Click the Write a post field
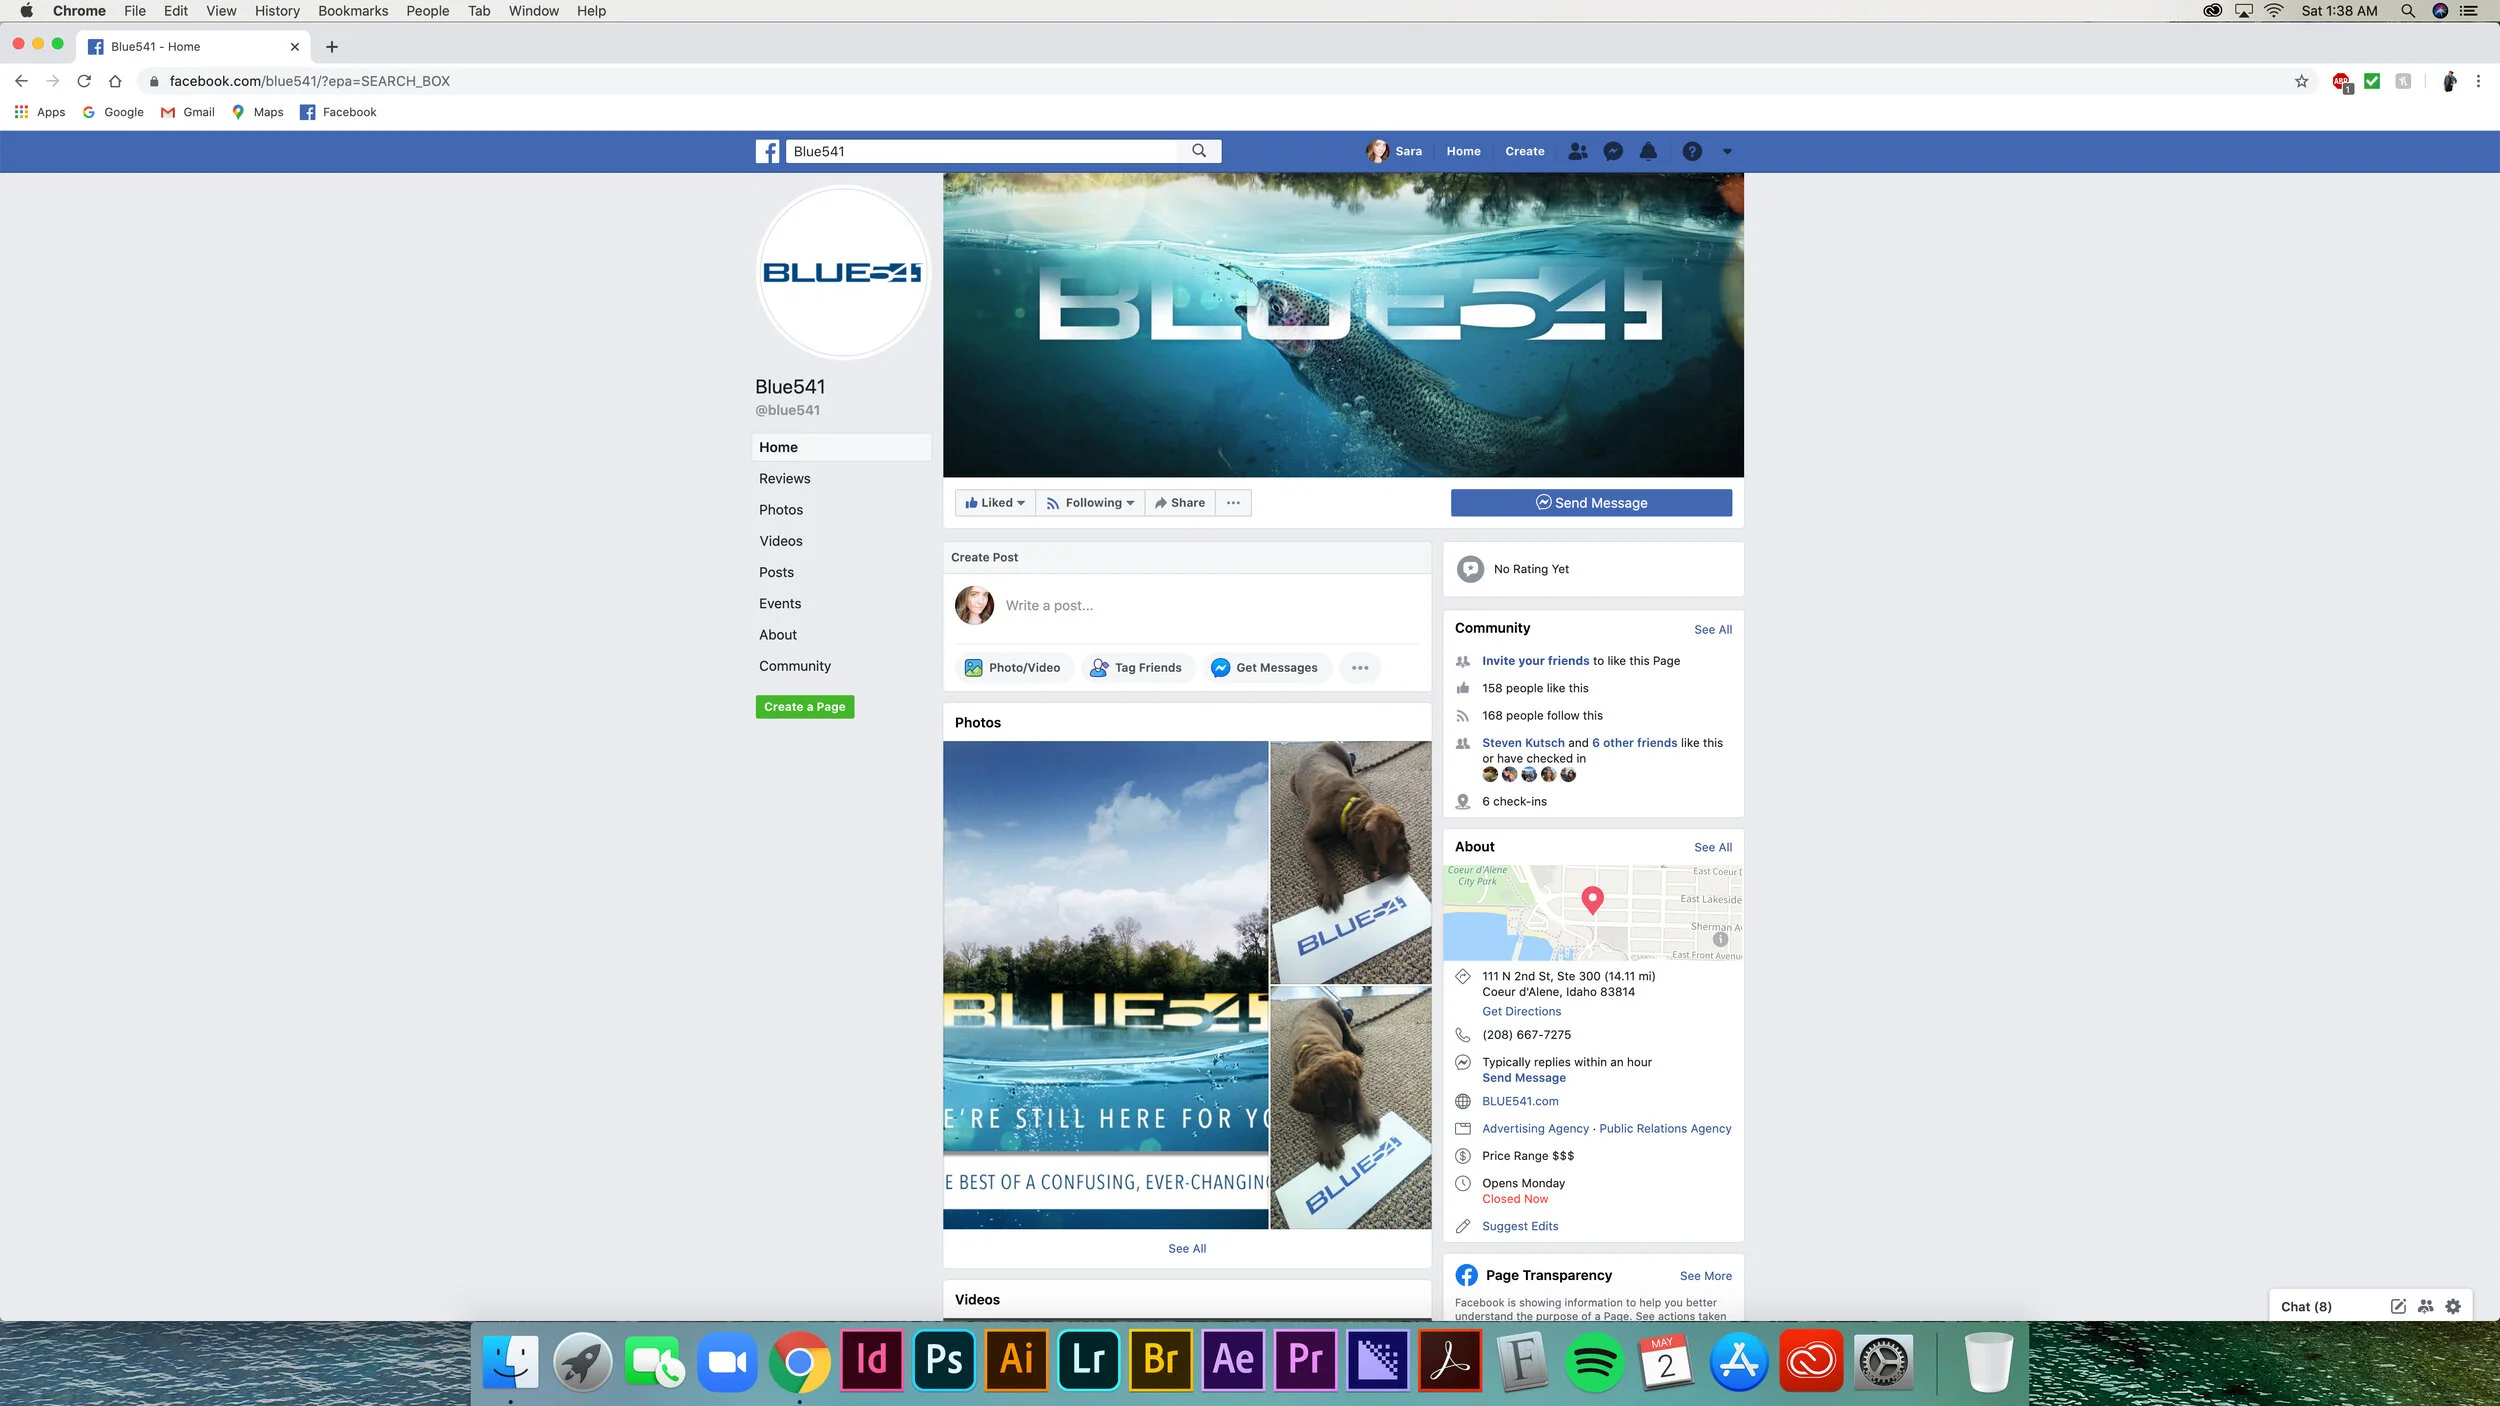 (x=1210, y=606)
